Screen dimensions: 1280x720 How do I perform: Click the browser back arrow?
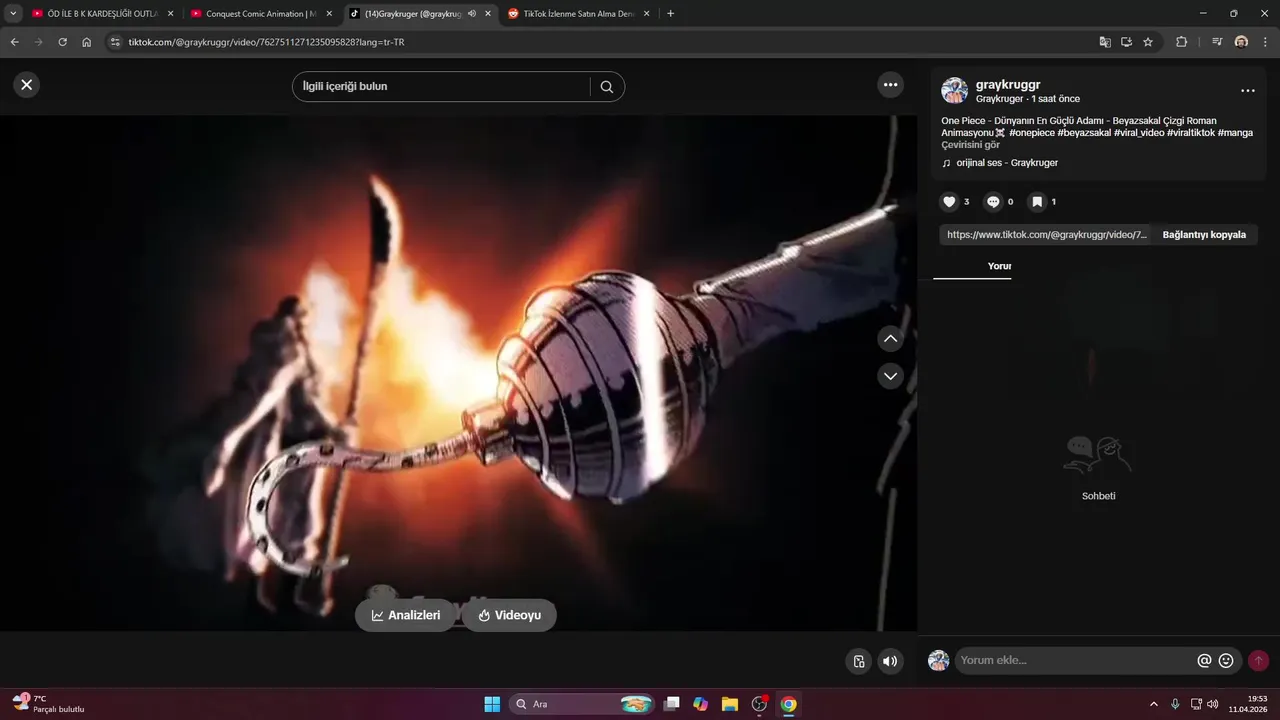[14, 42]
